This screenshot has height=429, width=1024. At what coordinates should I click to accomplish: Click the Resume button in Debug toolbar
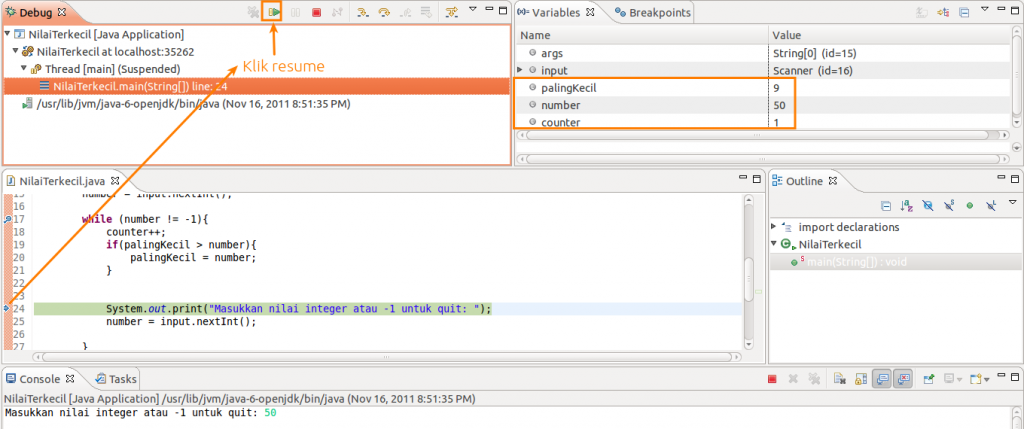click(x=273, y=12)
